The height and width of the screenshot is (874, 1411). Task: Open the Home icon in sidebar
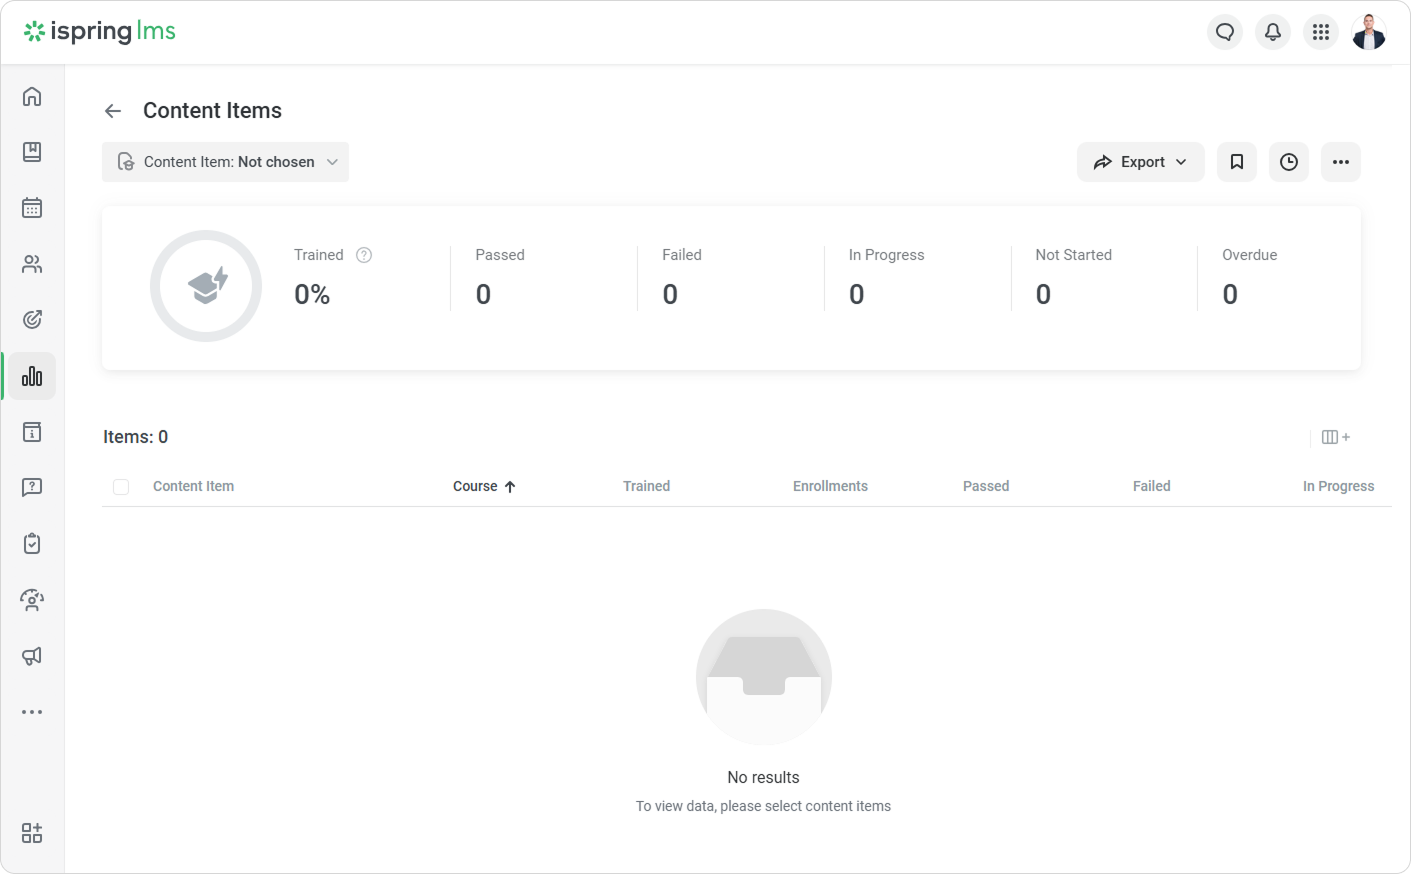pyautogui.click(x=32, y=96)
